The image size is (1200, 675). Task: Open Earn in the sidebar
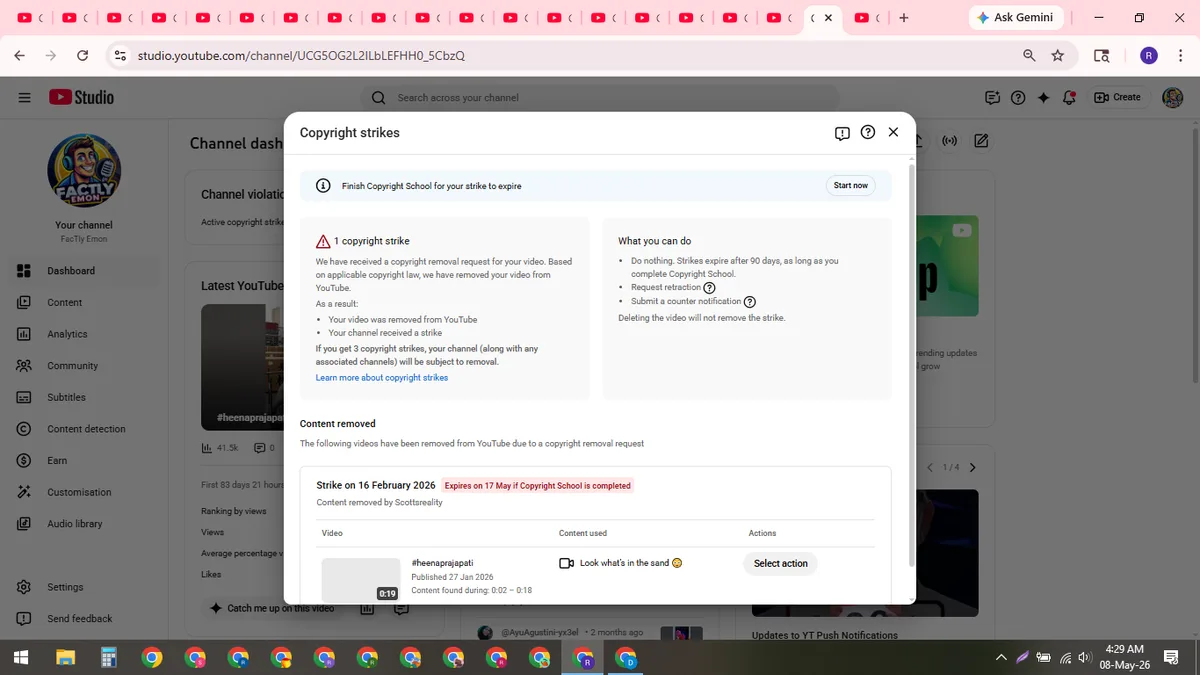(x=85, y=461)
